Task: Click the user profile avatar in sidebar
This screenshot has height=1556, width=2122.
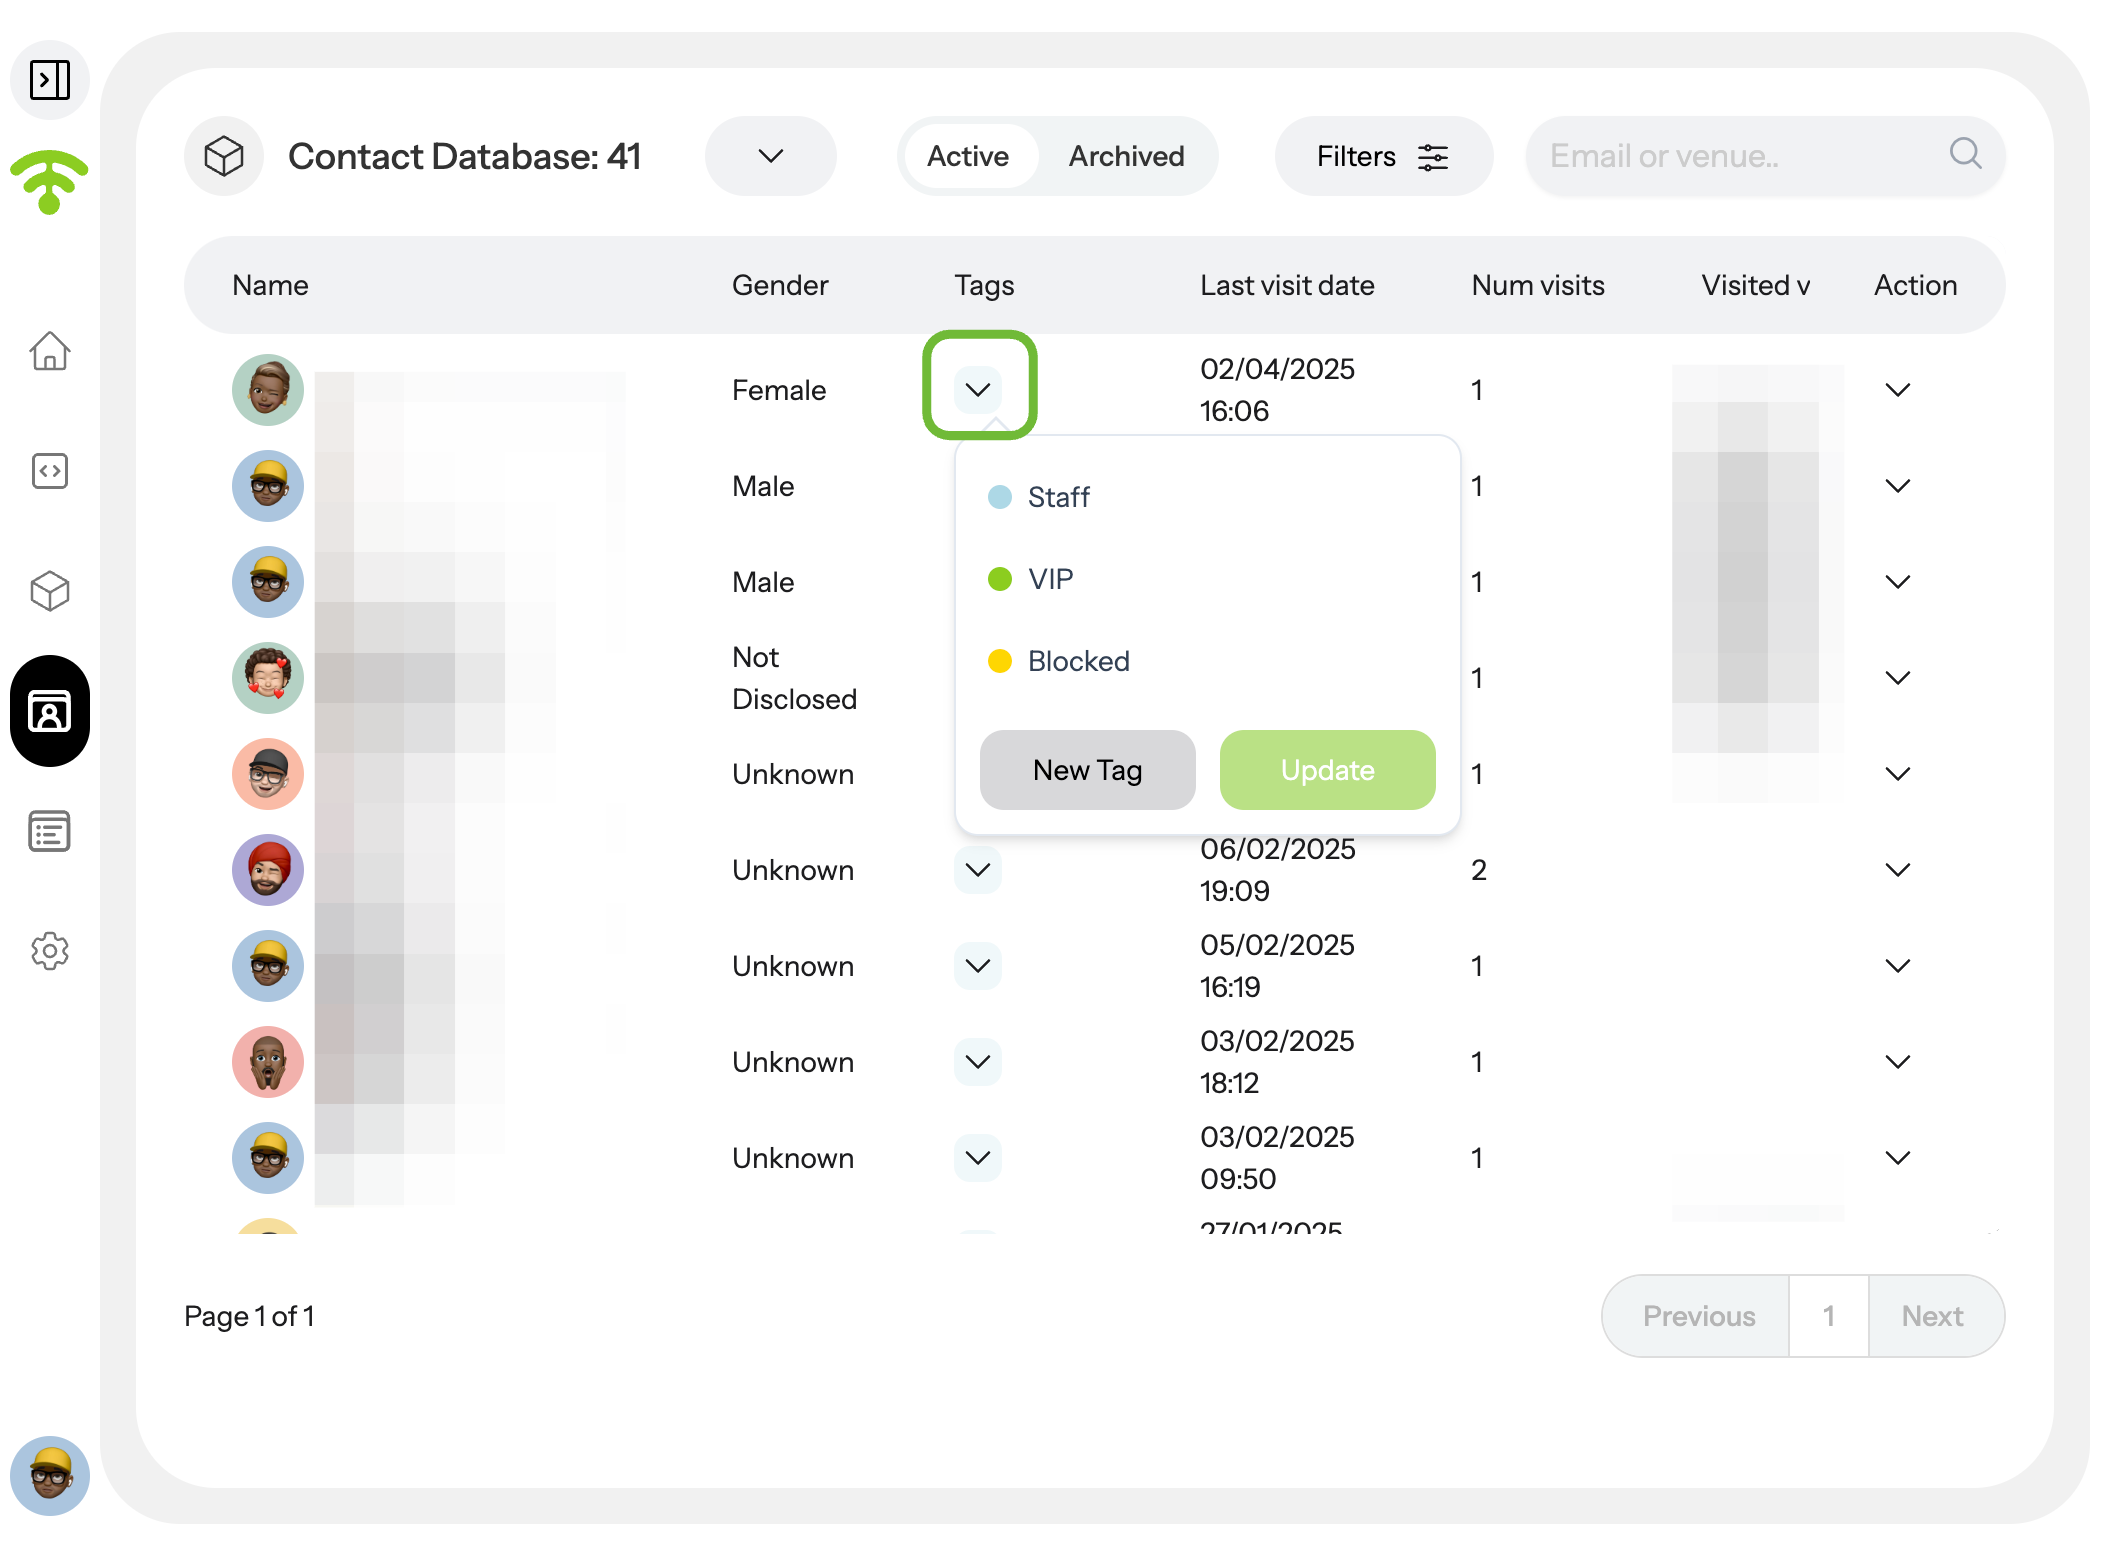Action: pos(49,1475)
